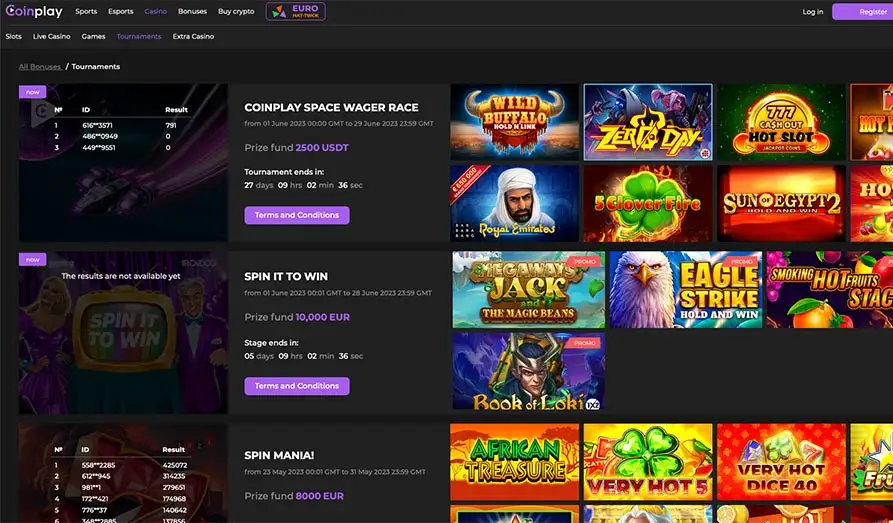This screenshot has height=523, width=893.
Task: Select the Live Casino tab
Action: point(52,36)
